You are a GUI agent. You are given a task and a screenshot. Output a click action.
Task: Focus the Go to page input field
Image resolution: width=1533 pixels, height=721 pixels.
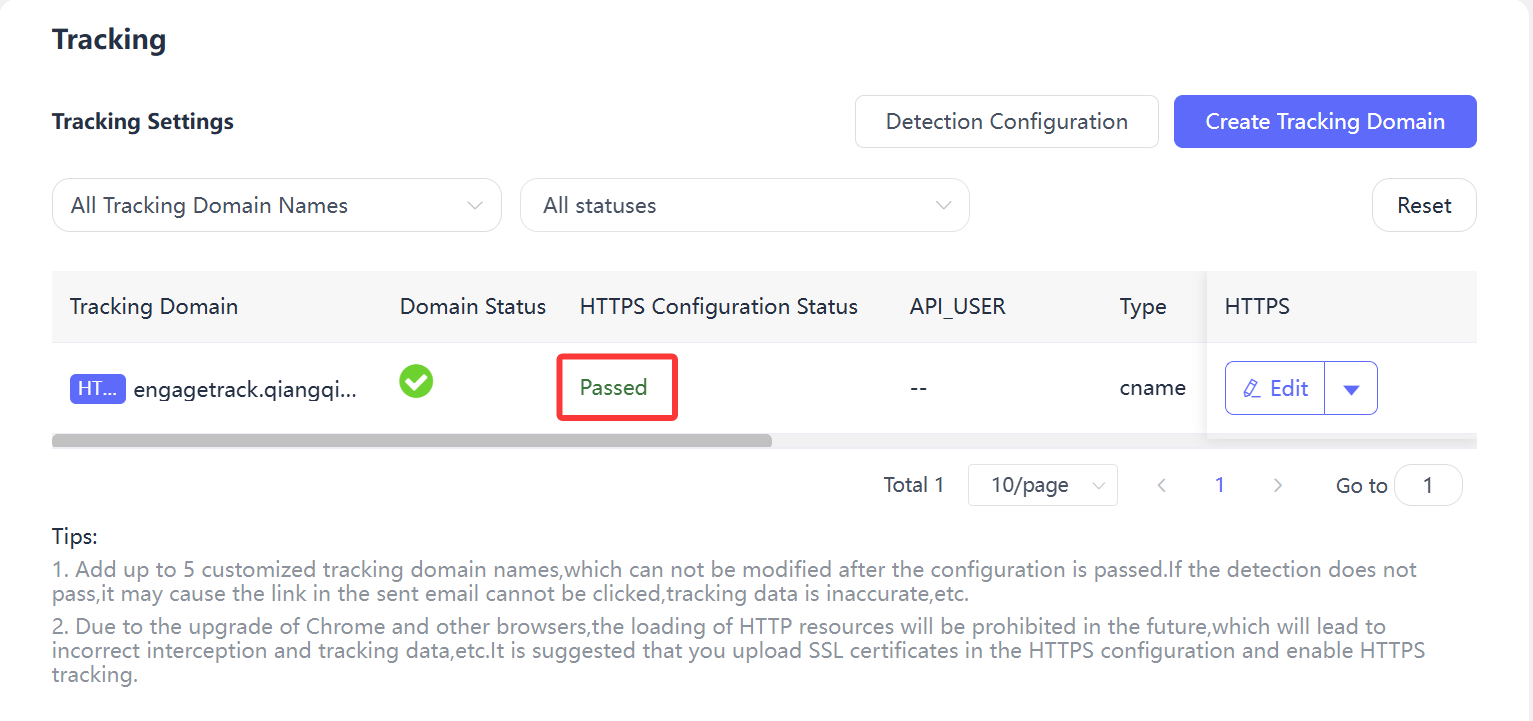coord(1428,485)
